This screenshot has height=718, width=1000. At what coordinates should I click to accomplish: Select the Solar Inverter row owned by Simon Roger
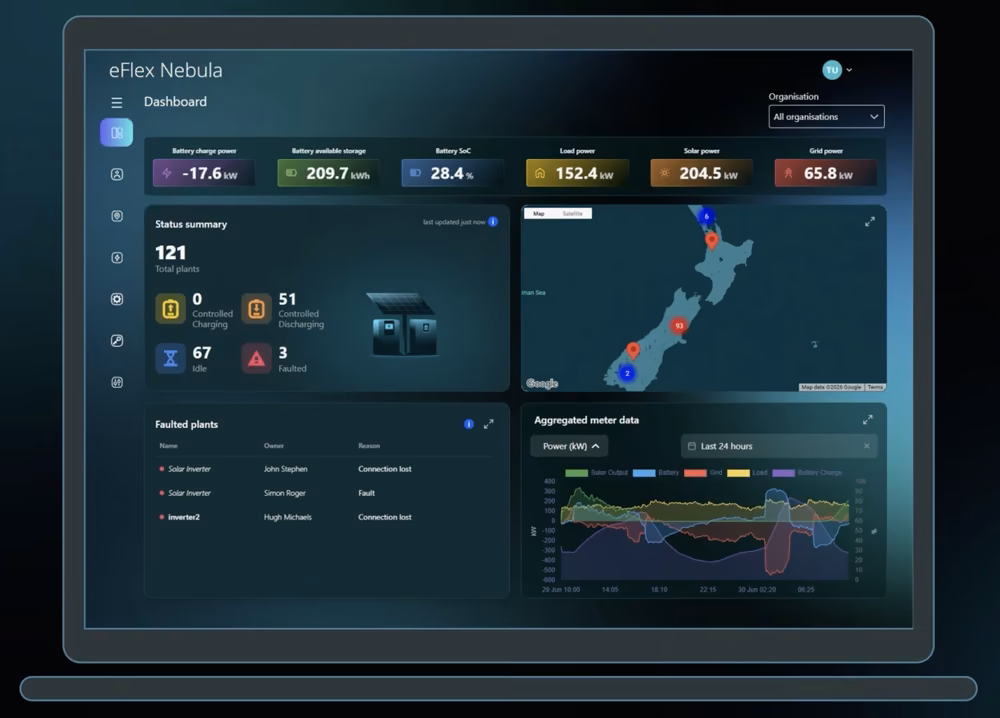click(x=325, y=493)
